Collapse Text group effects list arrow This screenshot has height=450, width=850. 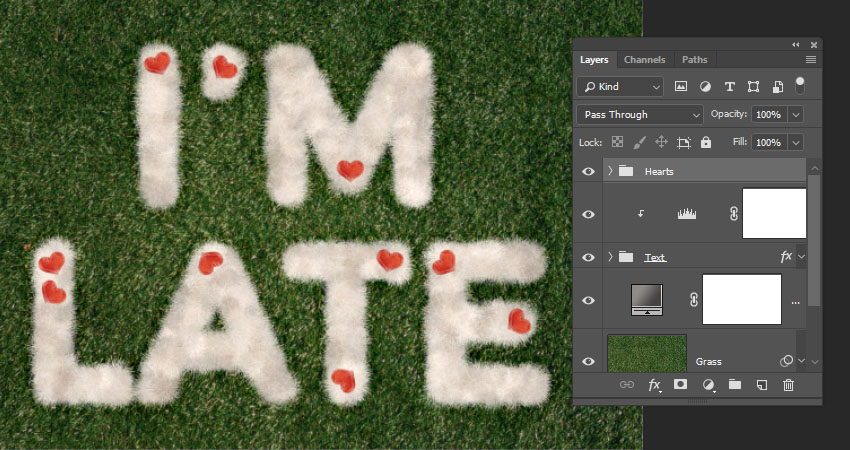(801, 257)
